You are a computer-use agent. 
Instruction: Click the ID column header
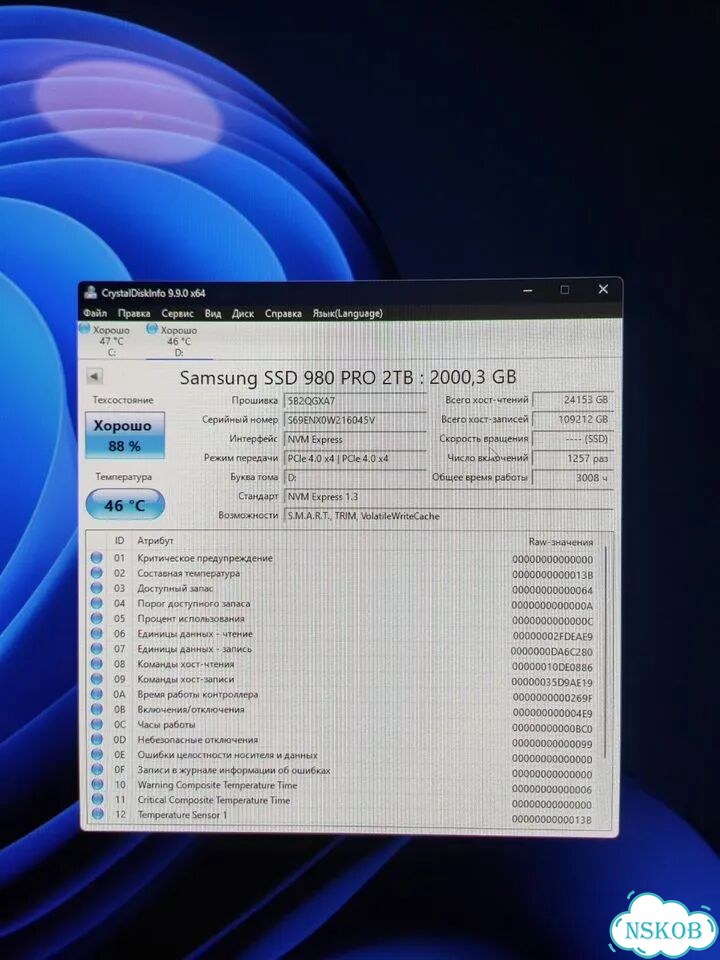pyautogui.click(x=119, y=541)
